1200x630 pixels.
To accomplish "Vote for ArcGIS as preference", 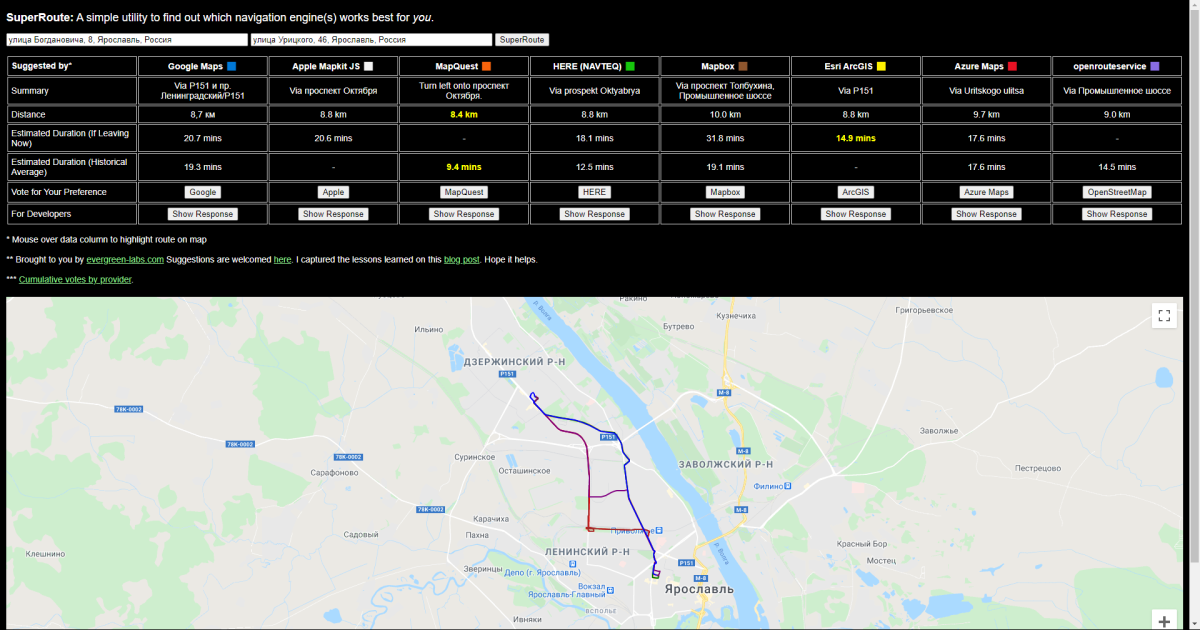I will coord(854,192).
